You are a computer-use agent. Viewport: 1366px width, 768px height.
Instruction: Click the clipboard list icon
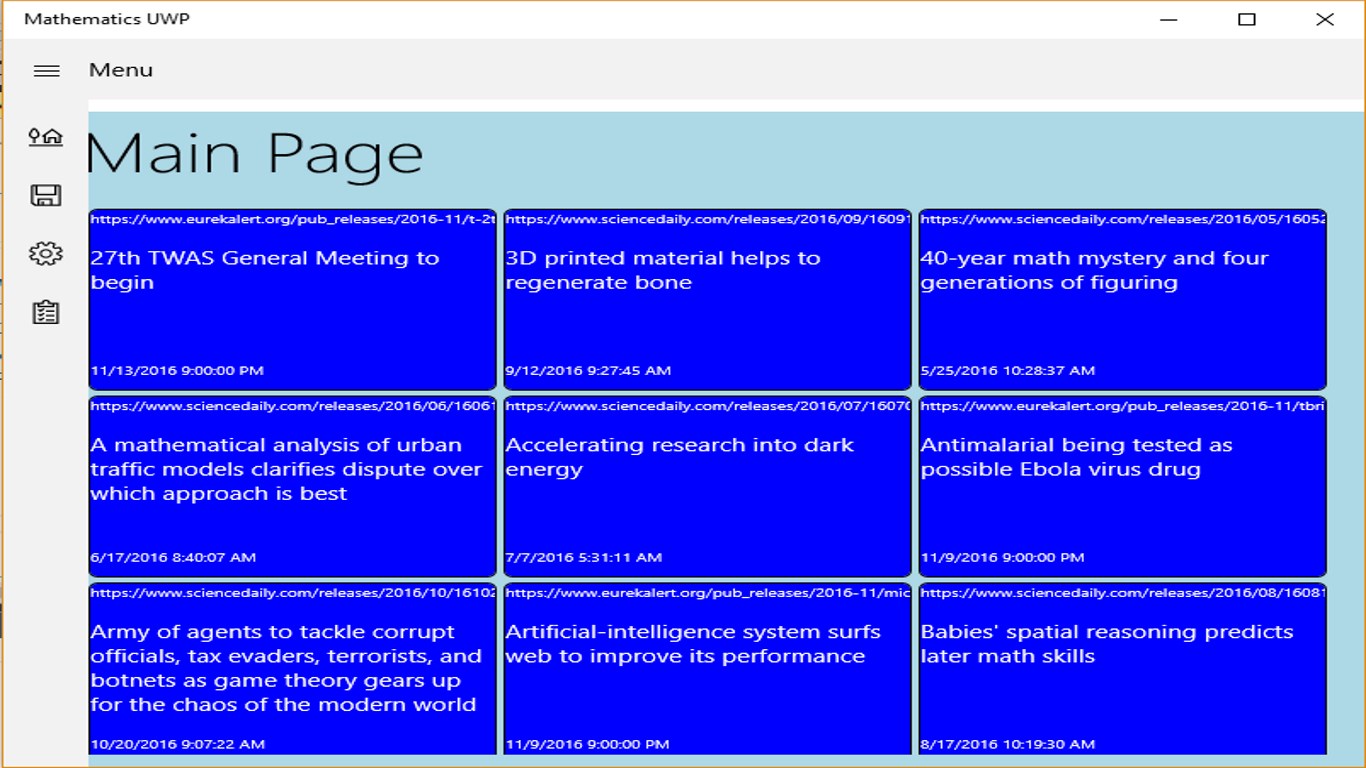click(x=46, y=313)
